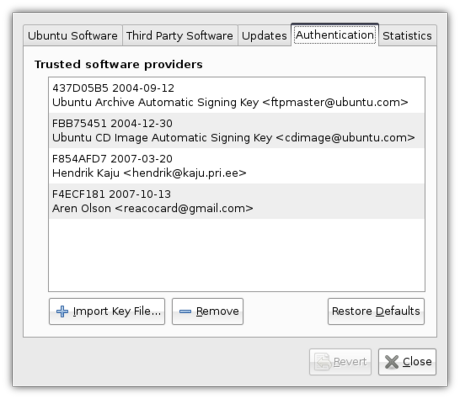
Task: Click the blue minus icon on Remove
Action: tap(185, 312)
